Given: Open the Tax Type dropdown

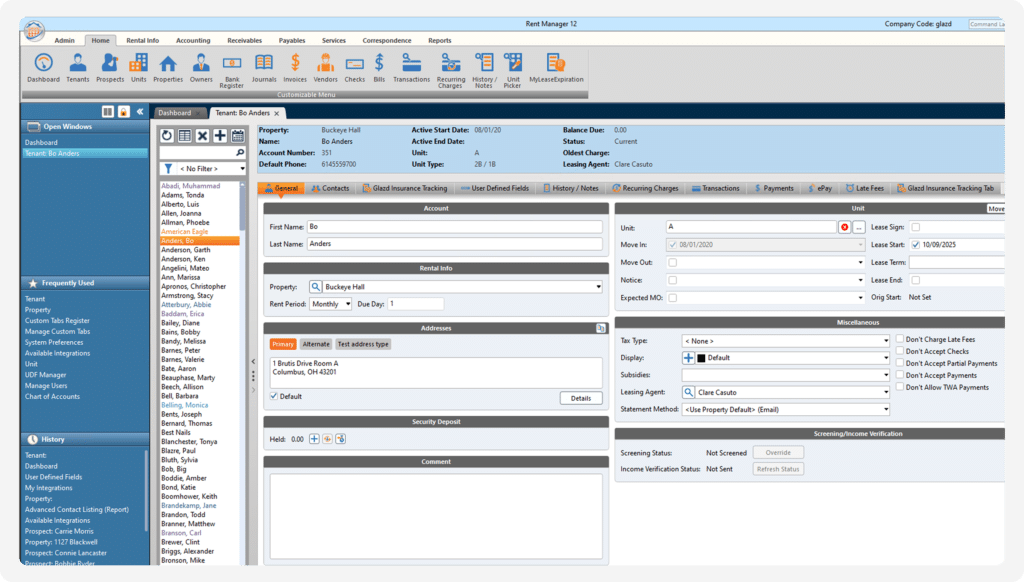Looking at the screenshot, I should [786, 341].
